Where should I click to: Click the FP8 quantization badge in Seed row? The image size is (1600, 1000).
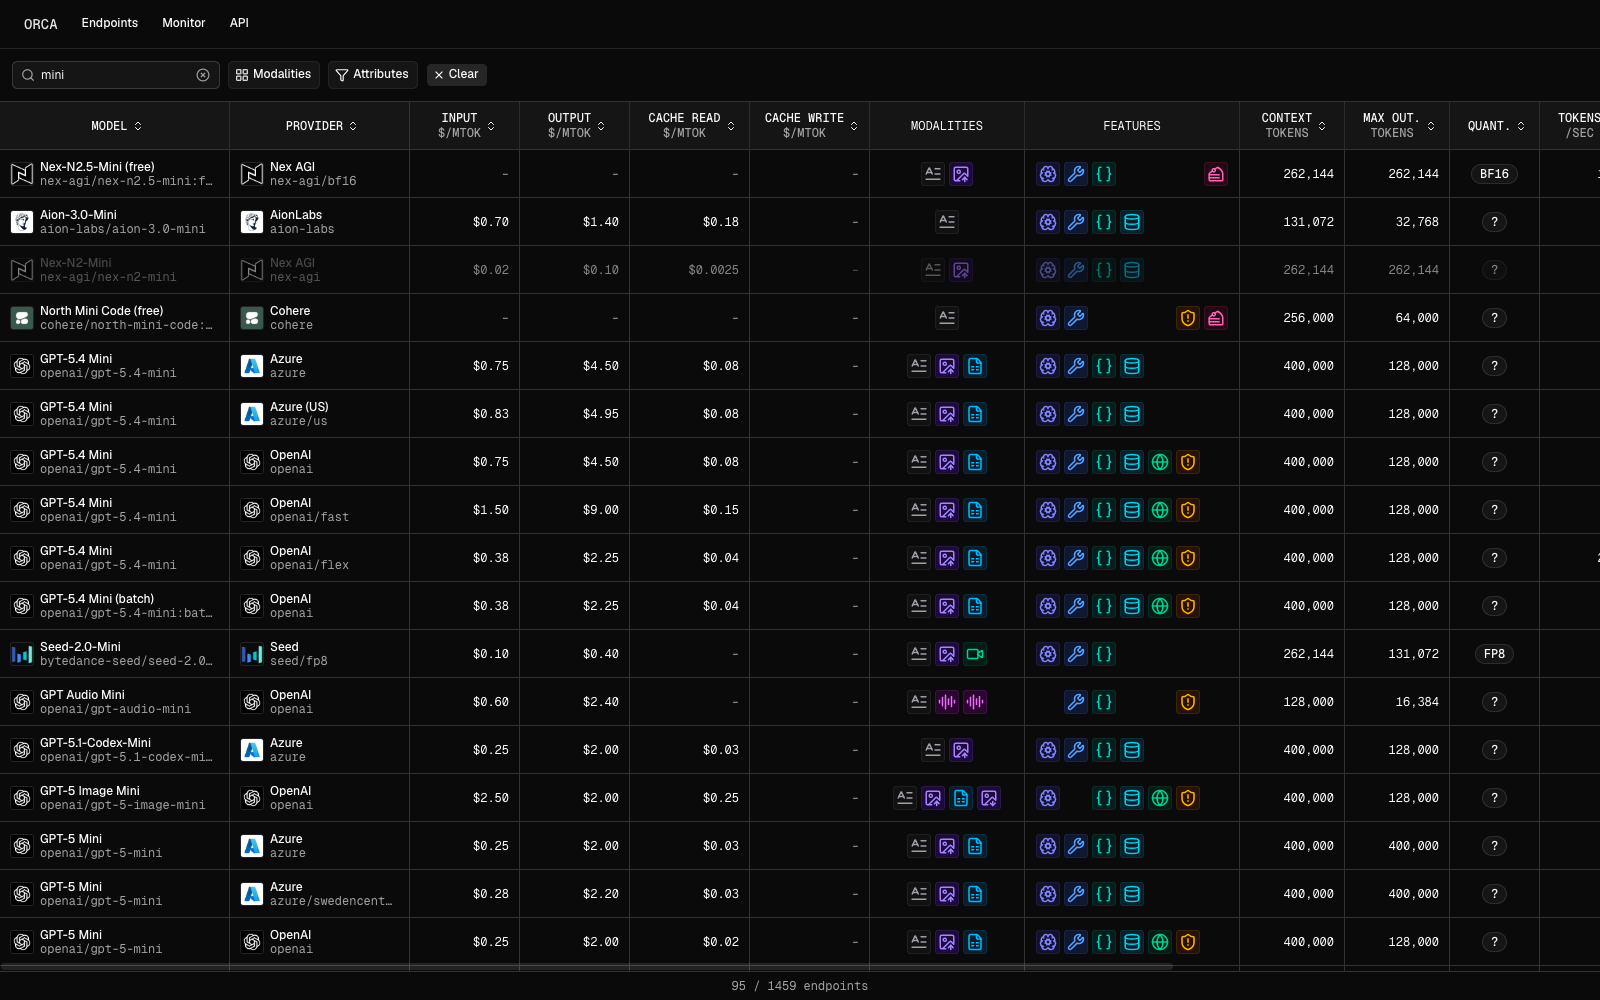pos(1494,654)
